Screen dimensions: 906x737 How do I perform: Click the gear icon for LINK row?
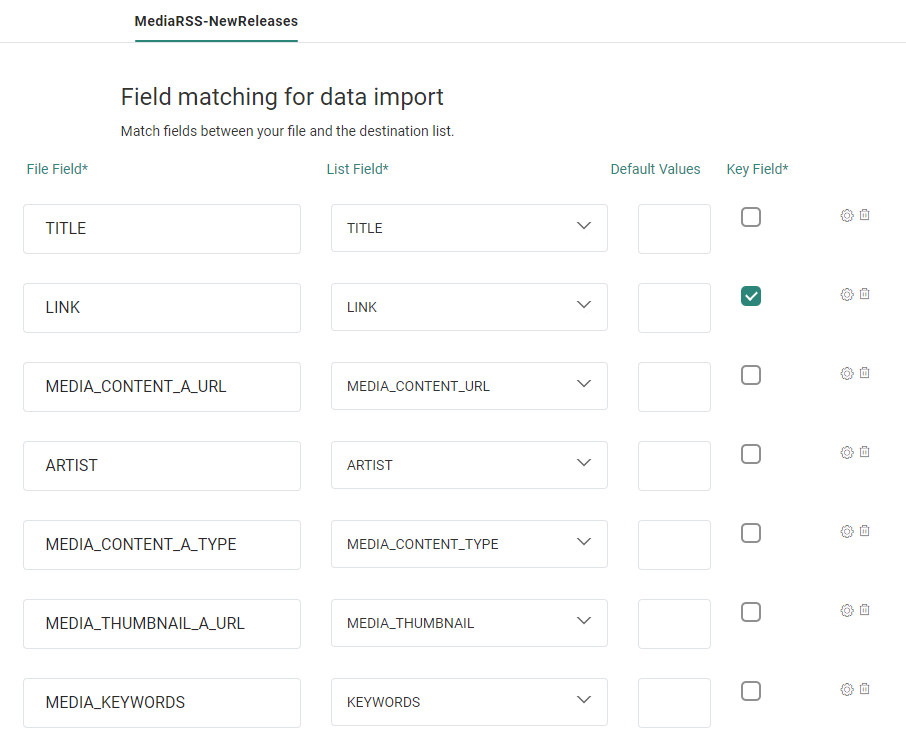pyautogui.click(x=846, y=294)
